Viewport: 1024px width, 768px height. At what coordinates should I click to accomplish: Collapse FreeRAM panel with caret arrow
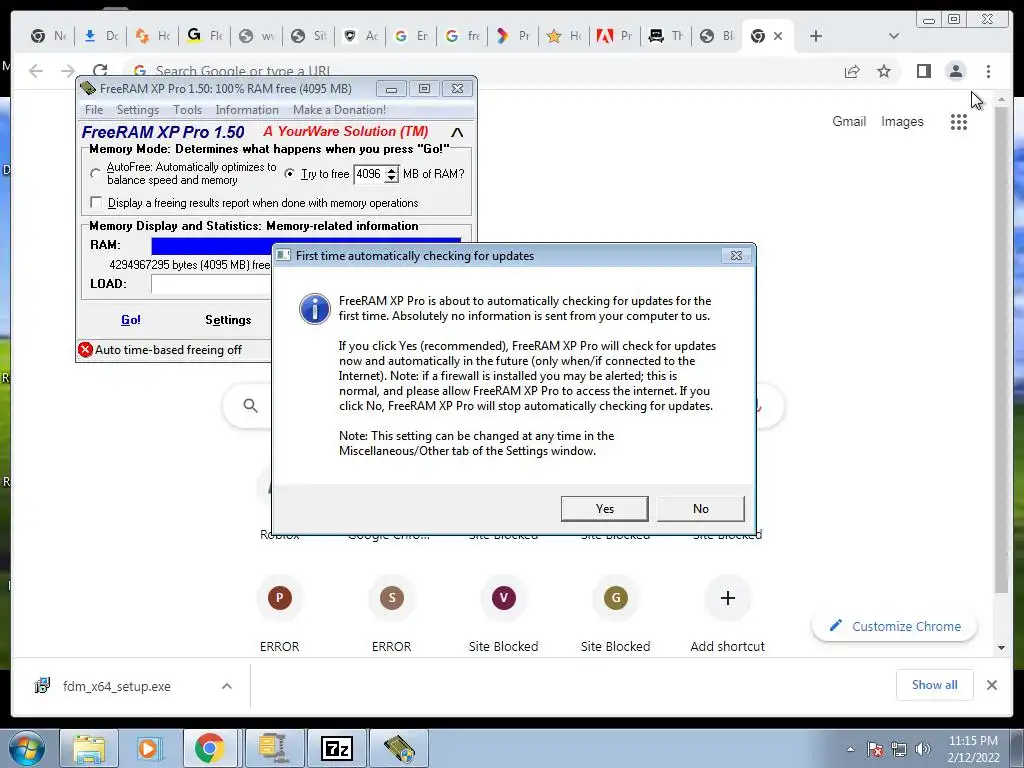[x=457, y=133]
